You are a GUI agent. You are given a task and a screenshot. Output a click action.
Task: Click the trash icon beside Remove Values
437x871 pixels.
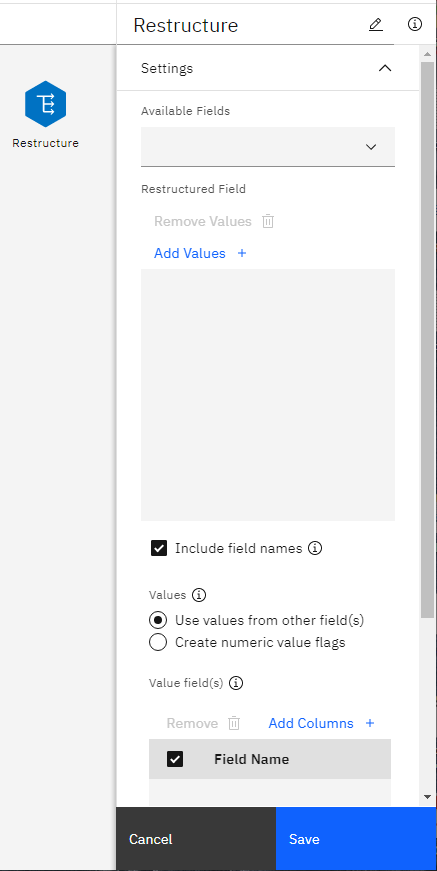pos(268,221)
